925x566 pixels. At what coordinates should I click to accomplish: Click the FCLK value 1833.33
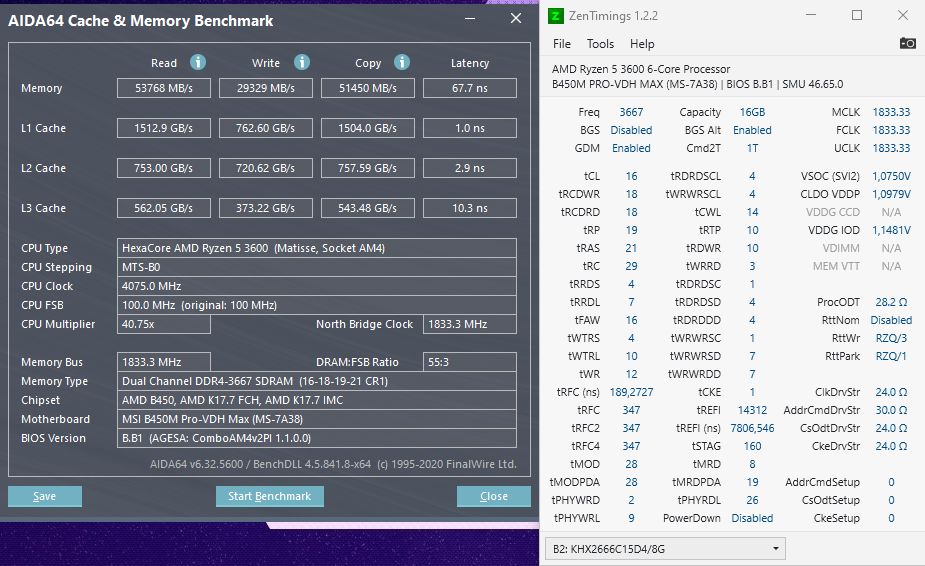(891, 130)
